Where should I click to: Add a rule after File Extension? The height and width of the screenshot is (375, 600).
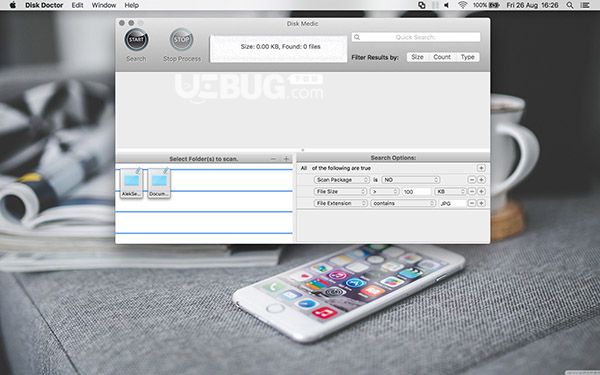(x=481, y=203)
